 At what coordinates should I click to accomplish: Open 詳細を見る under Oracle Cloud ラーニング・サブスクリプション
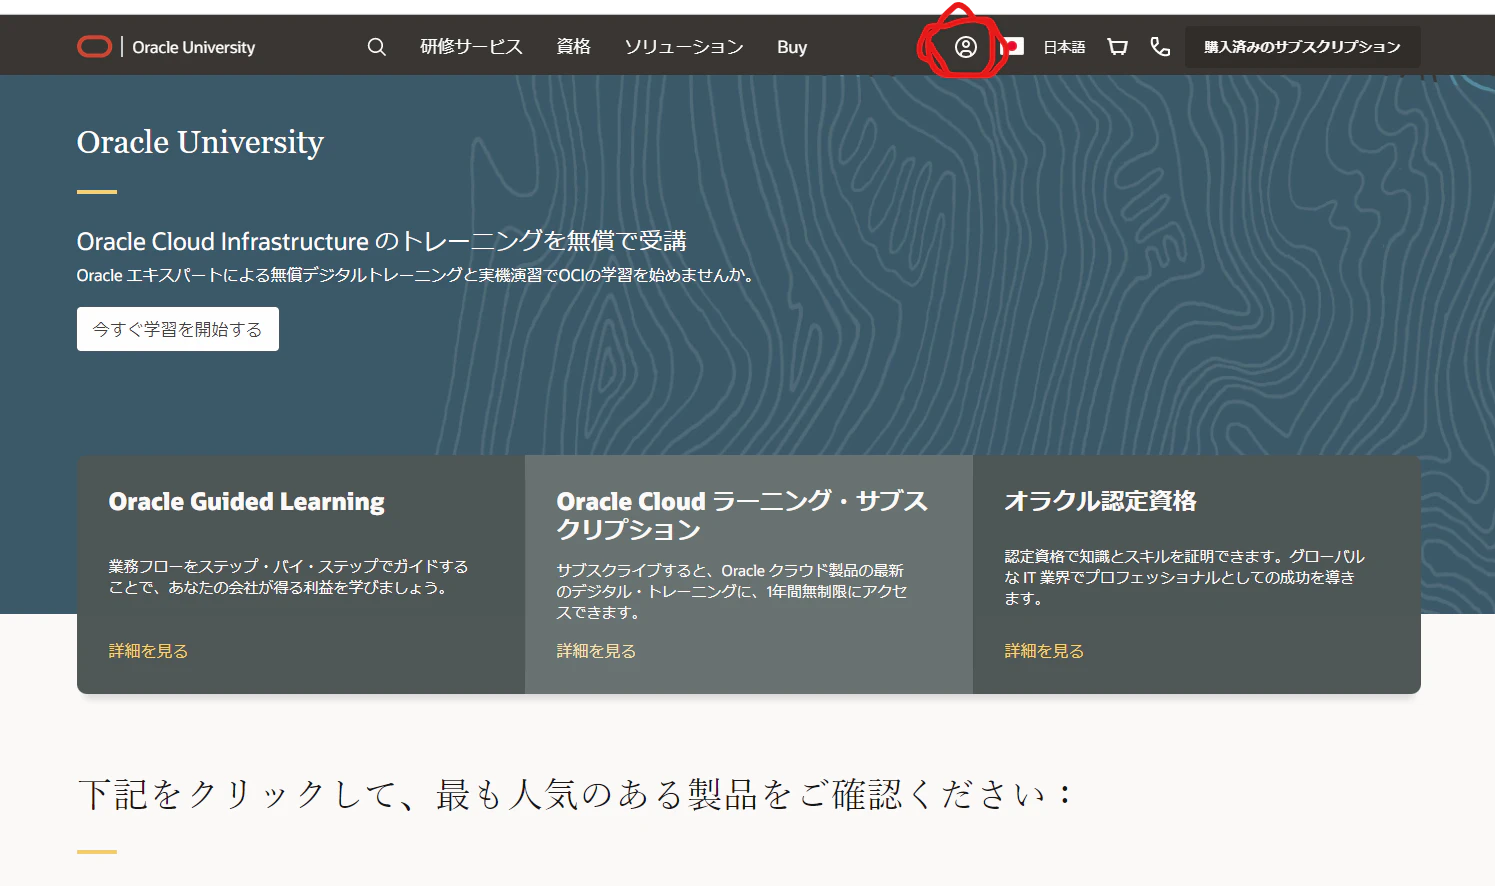coord(596,651)
